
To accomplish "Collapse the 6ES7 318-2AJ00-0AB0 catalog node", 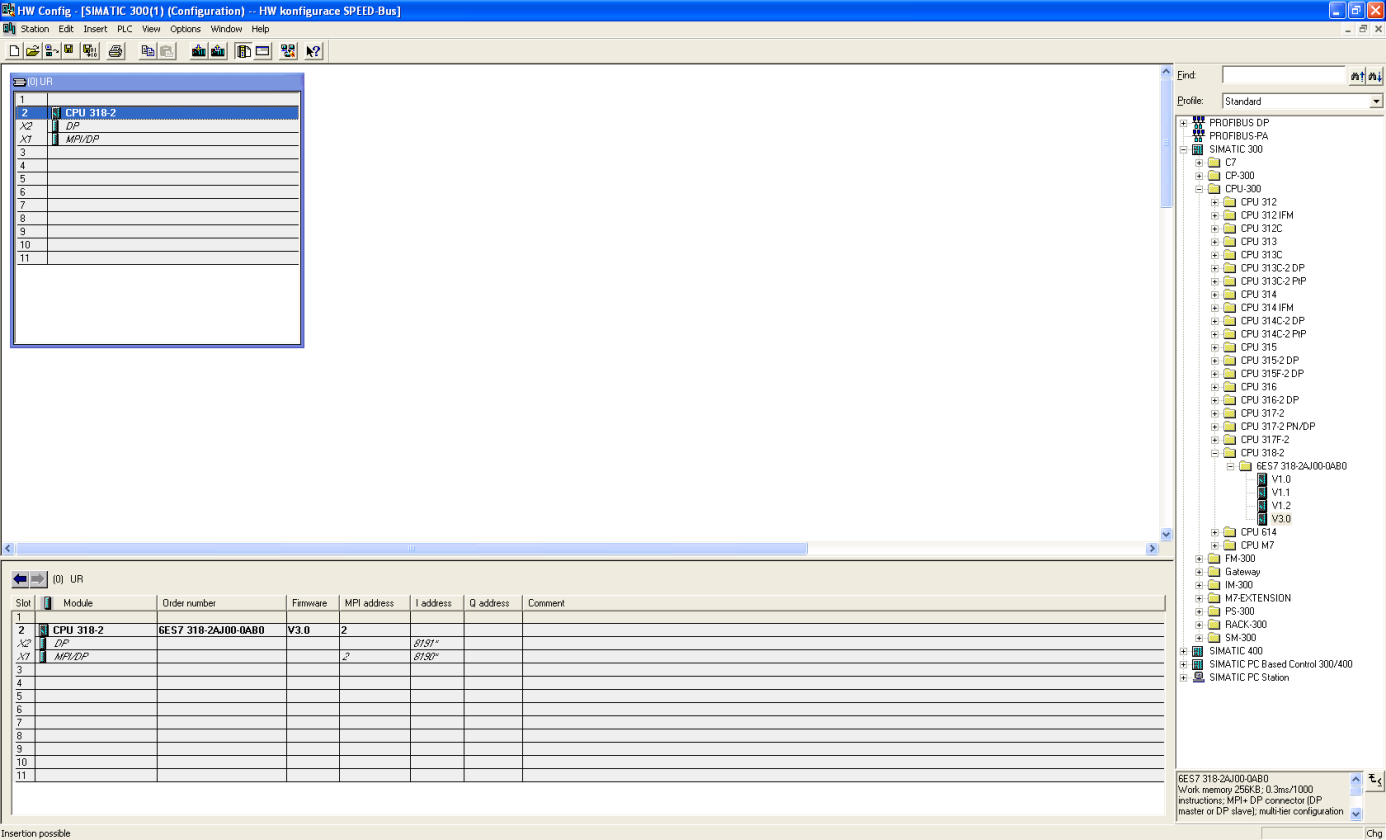I will 1232,466.
